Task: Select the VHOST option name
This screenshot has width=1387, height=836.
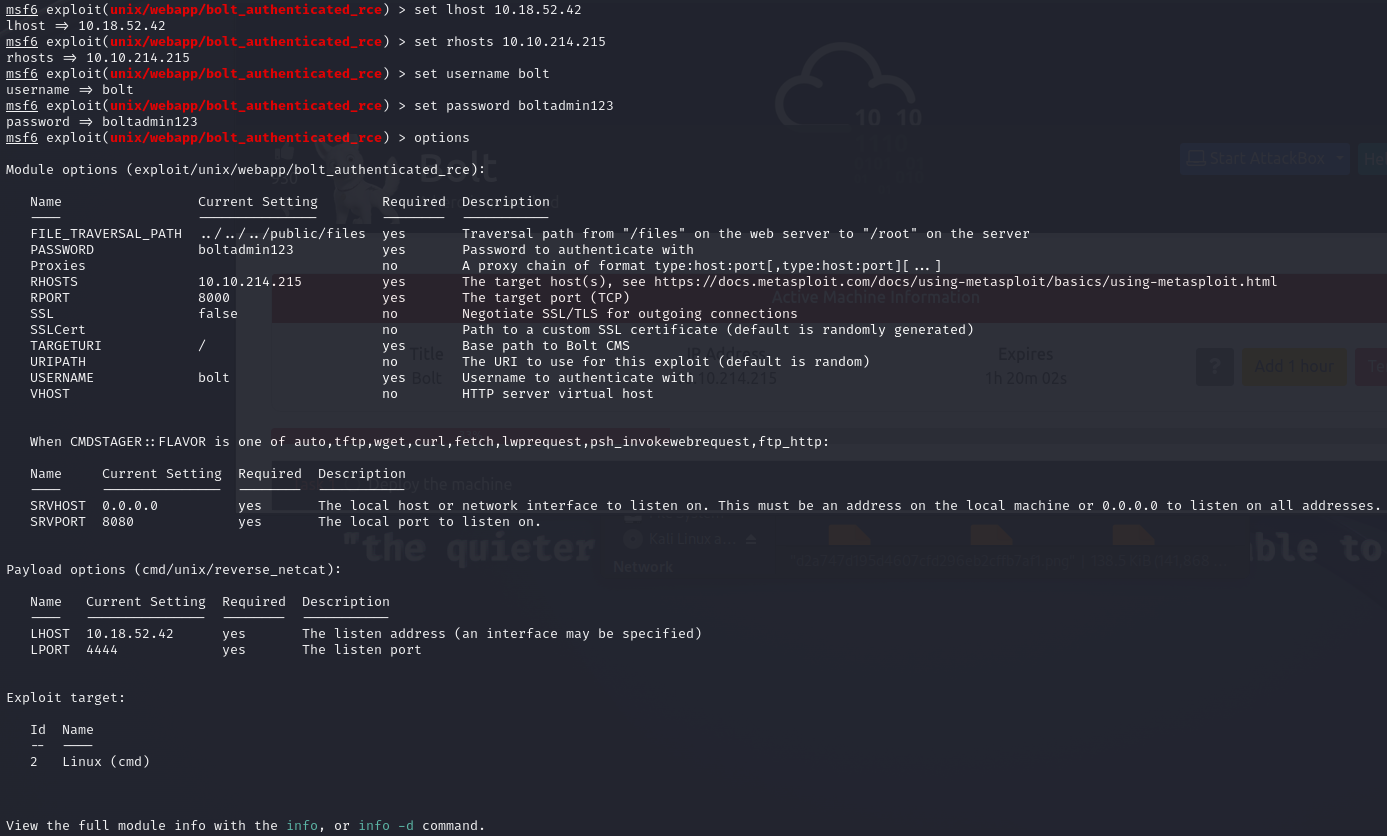Action: point(50,394)
